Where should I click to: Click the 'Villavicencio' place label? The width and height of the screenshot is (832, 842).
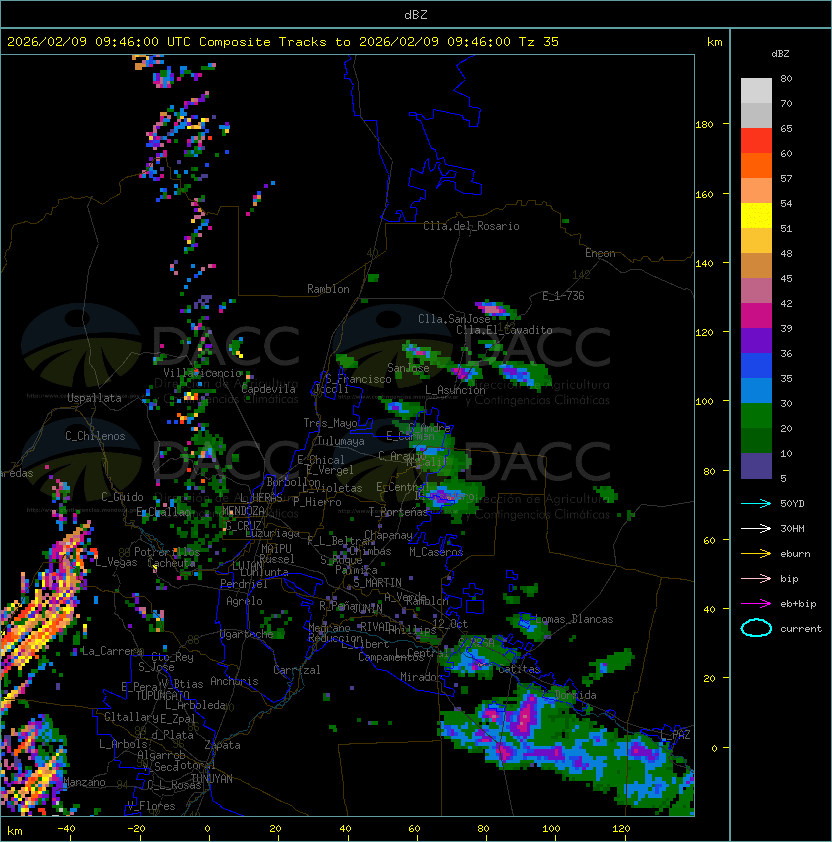pyautogui.click(x=202, y=373)
